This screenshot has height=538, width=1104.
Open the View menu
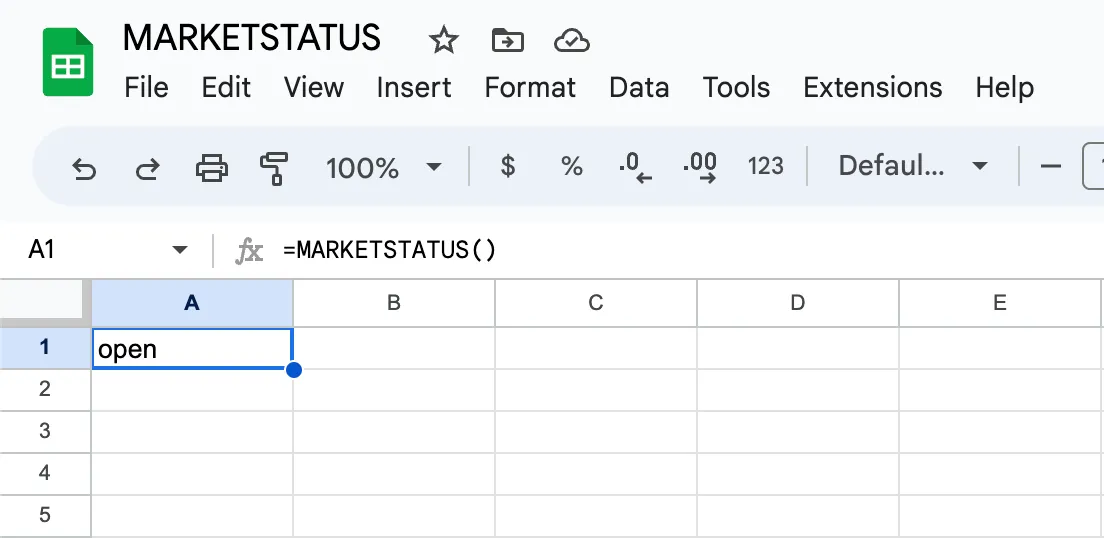(314, 88)
